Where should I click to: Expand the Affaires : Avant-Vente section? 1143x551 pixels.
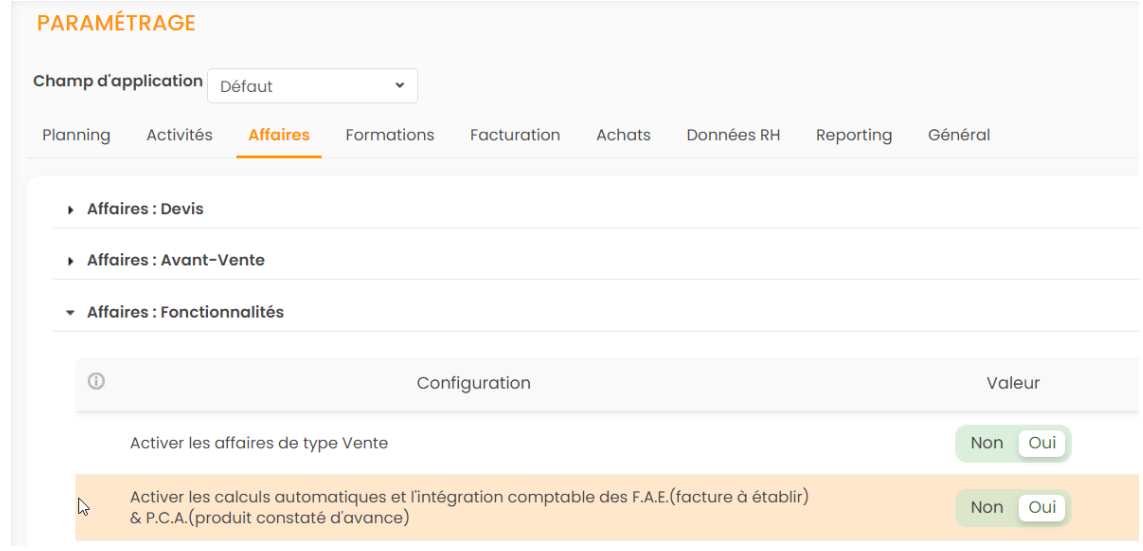click(175, 260)
